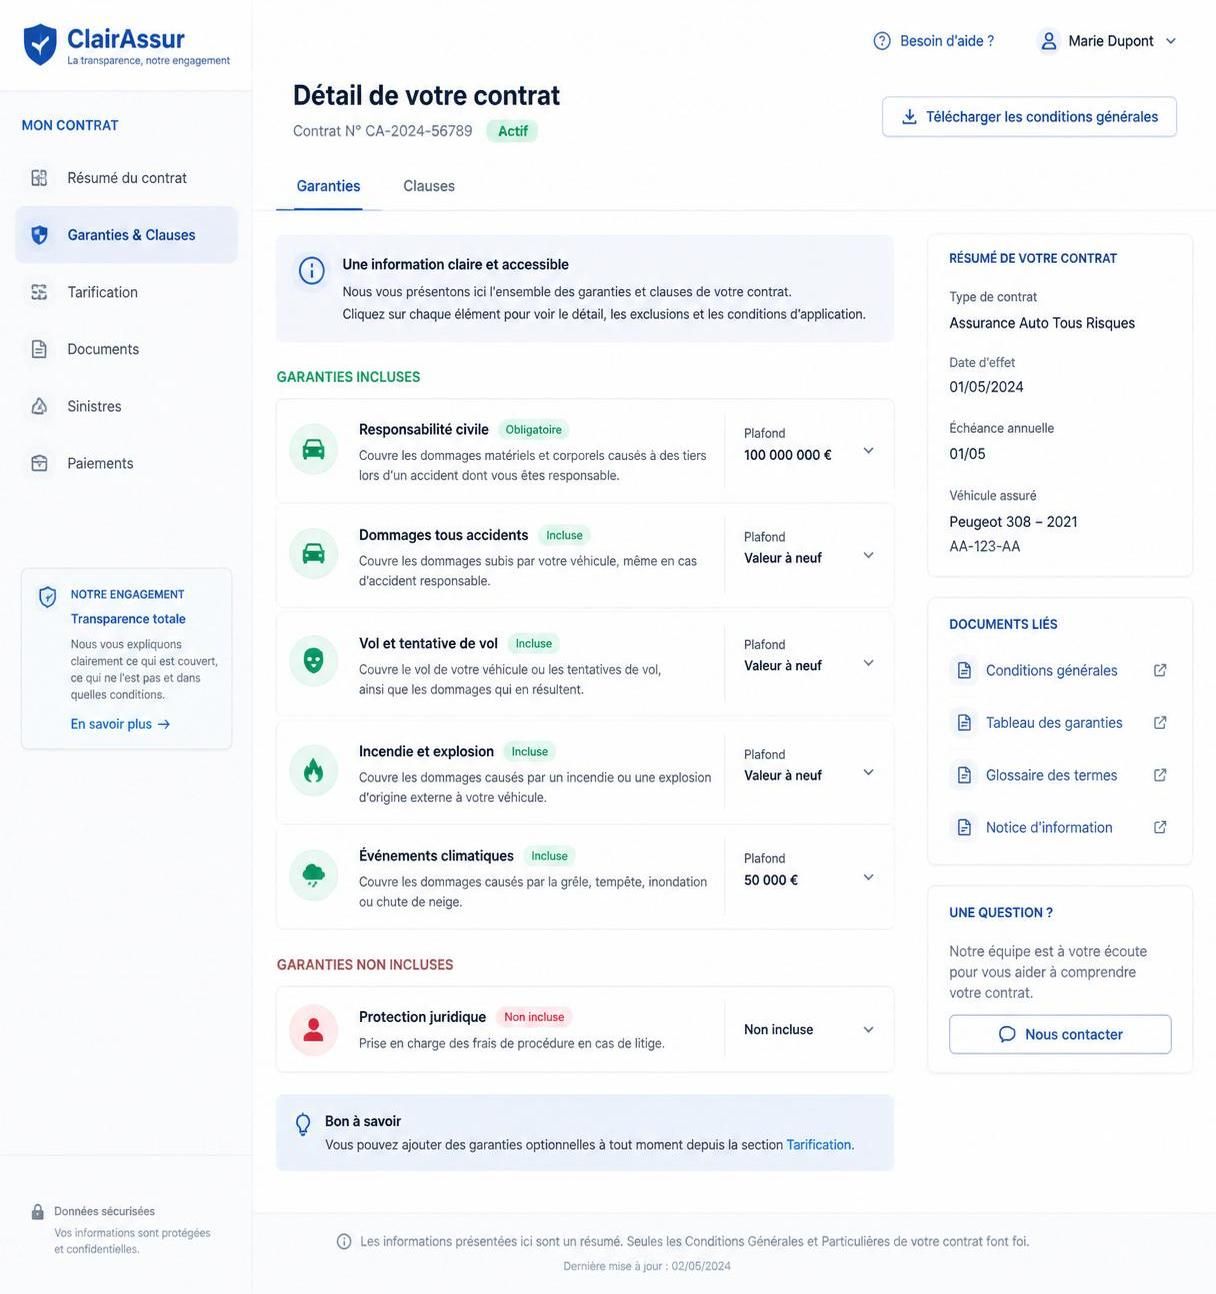
Task: Click the Résumé du contrat sidebar icon
Action: tap(39, 178)
